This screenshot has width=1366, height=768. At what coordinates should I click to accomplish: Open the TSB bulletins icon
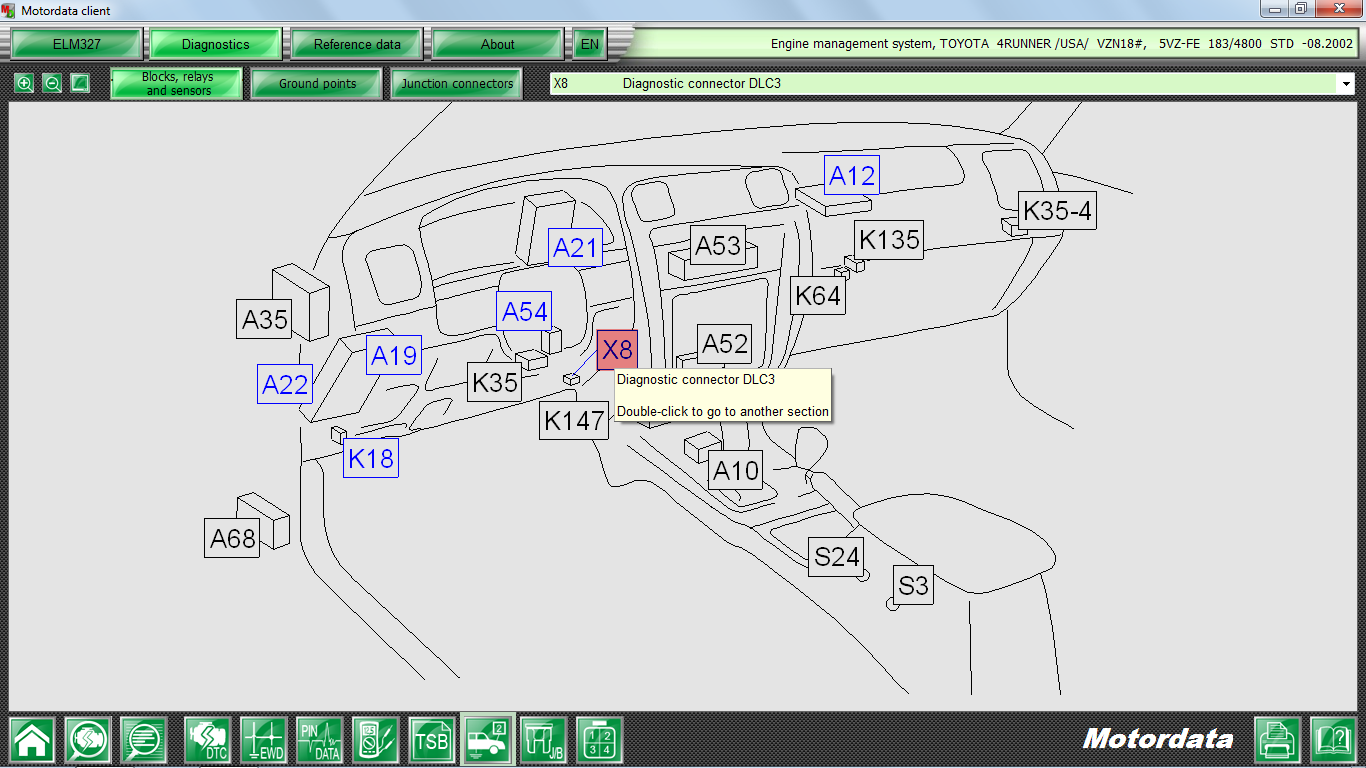point(432,740)
